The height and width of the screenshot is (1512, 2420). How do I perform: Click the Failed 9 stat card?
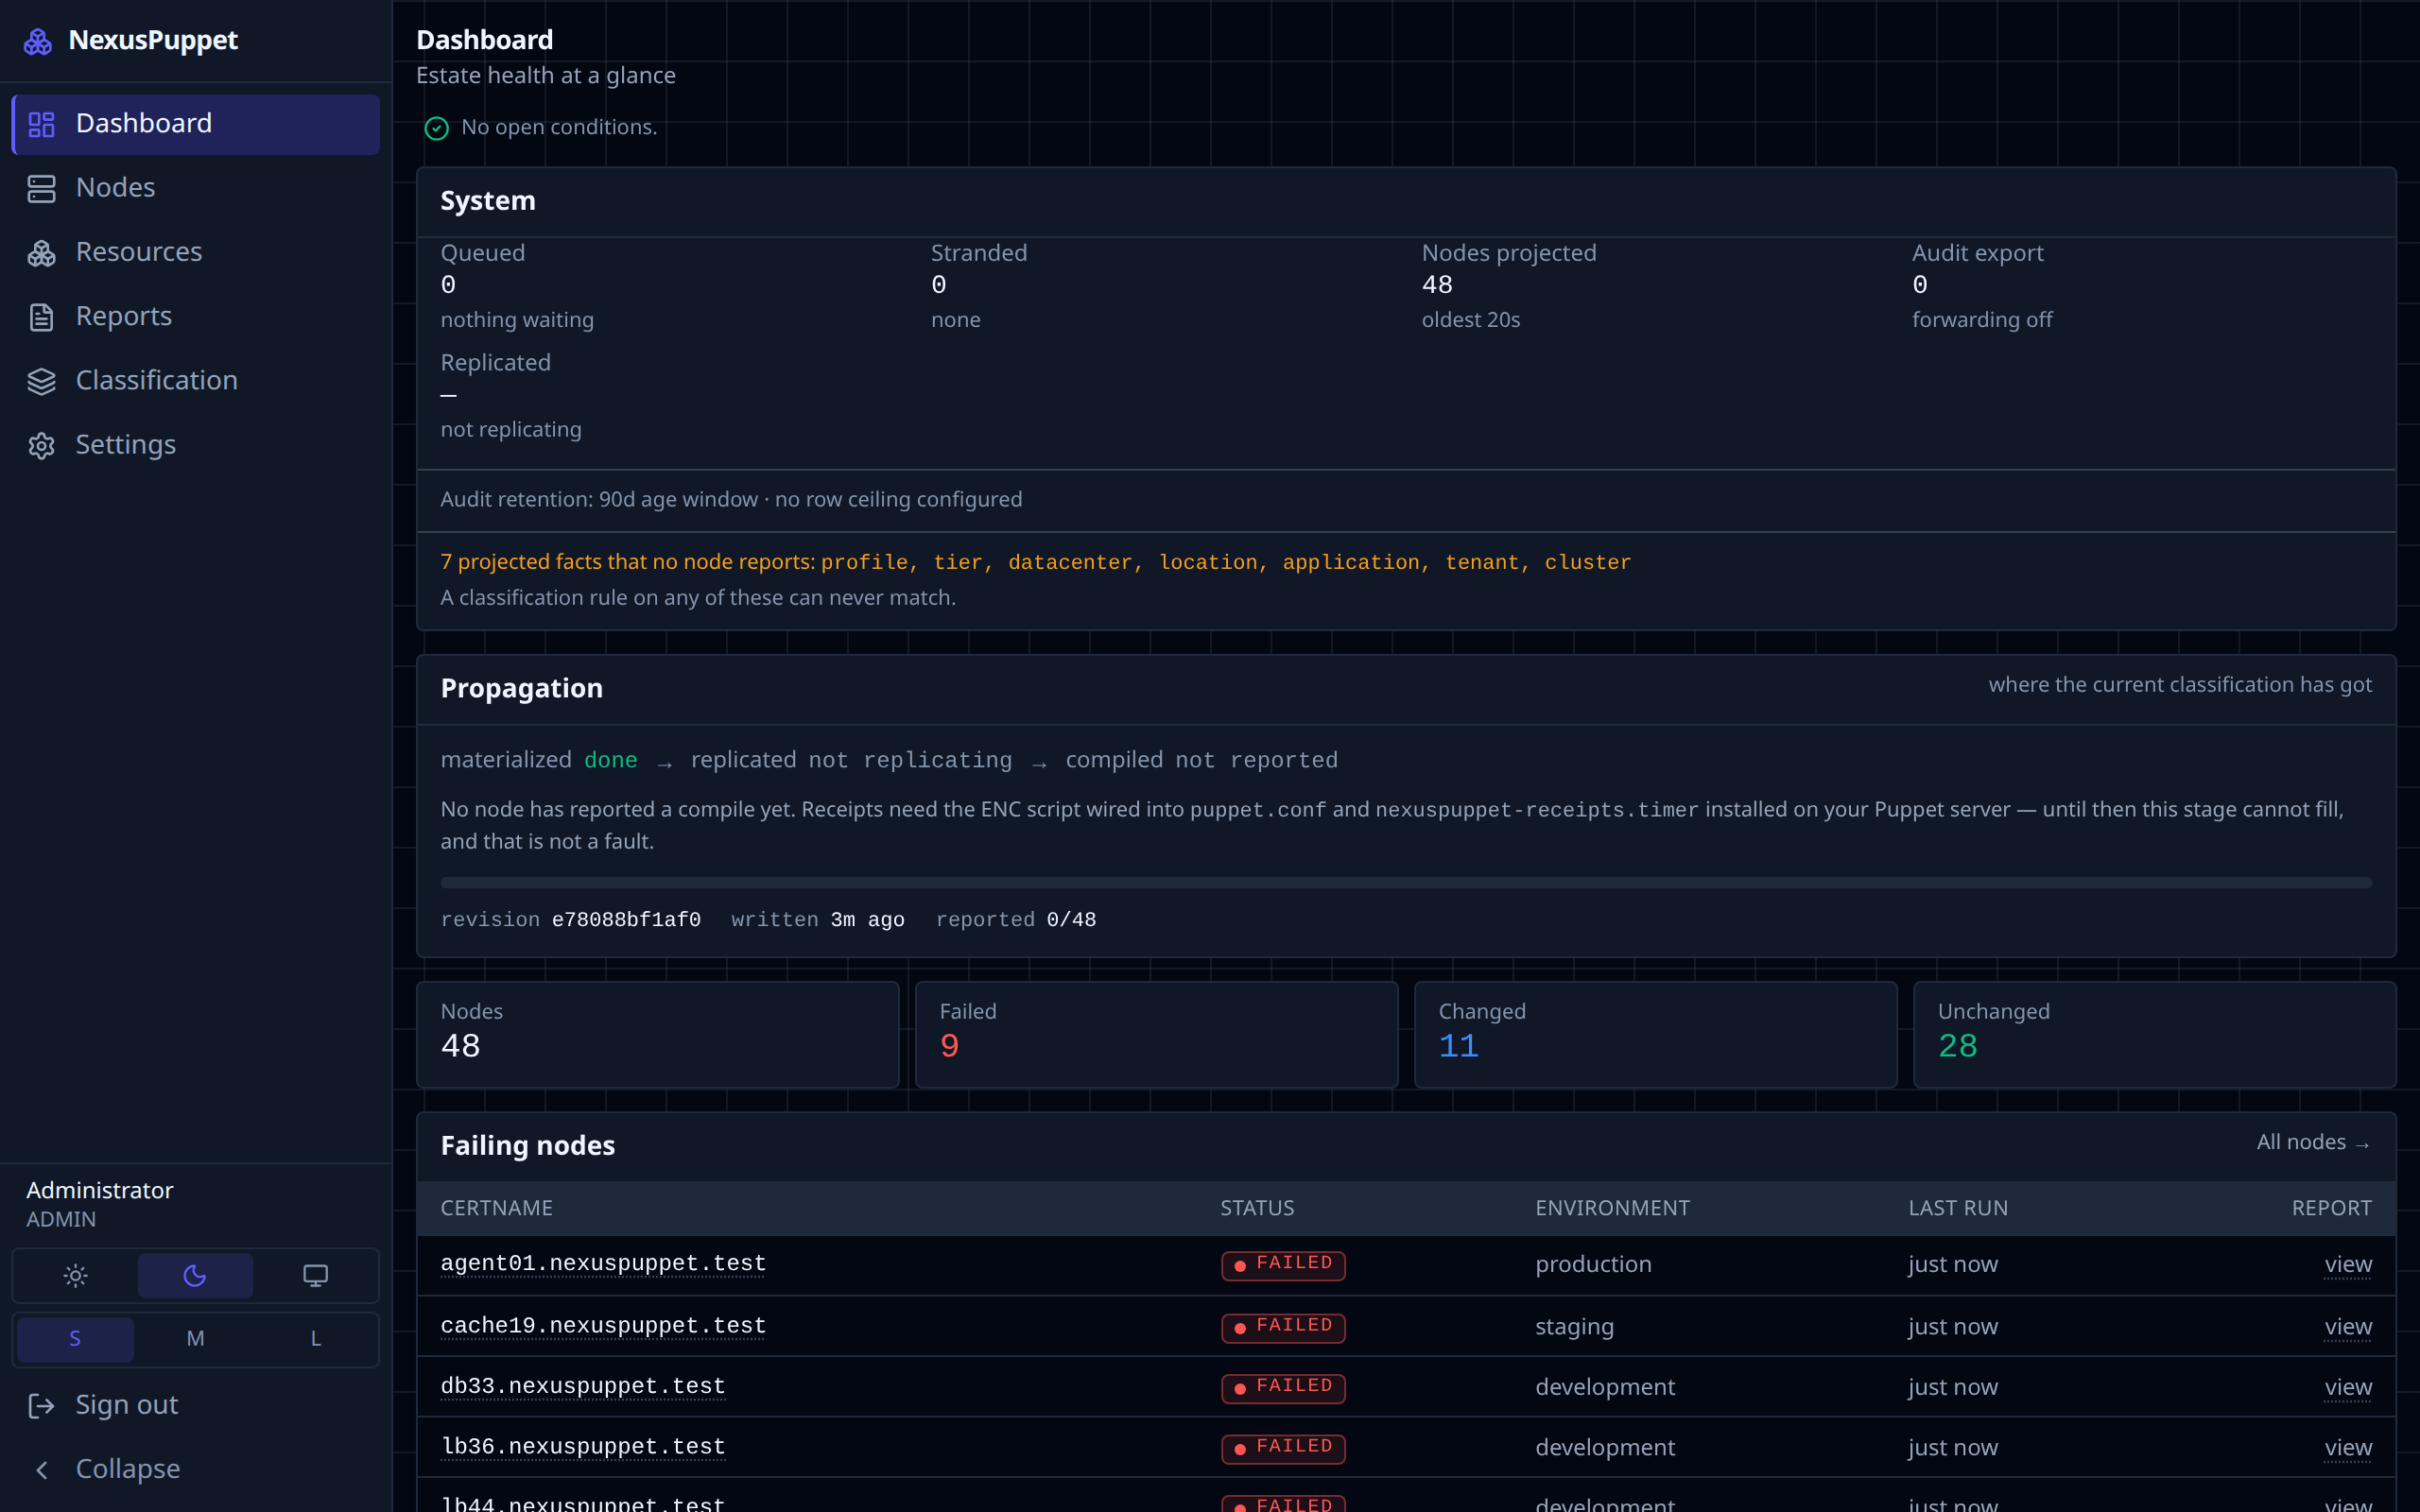click(1156, 1035)
